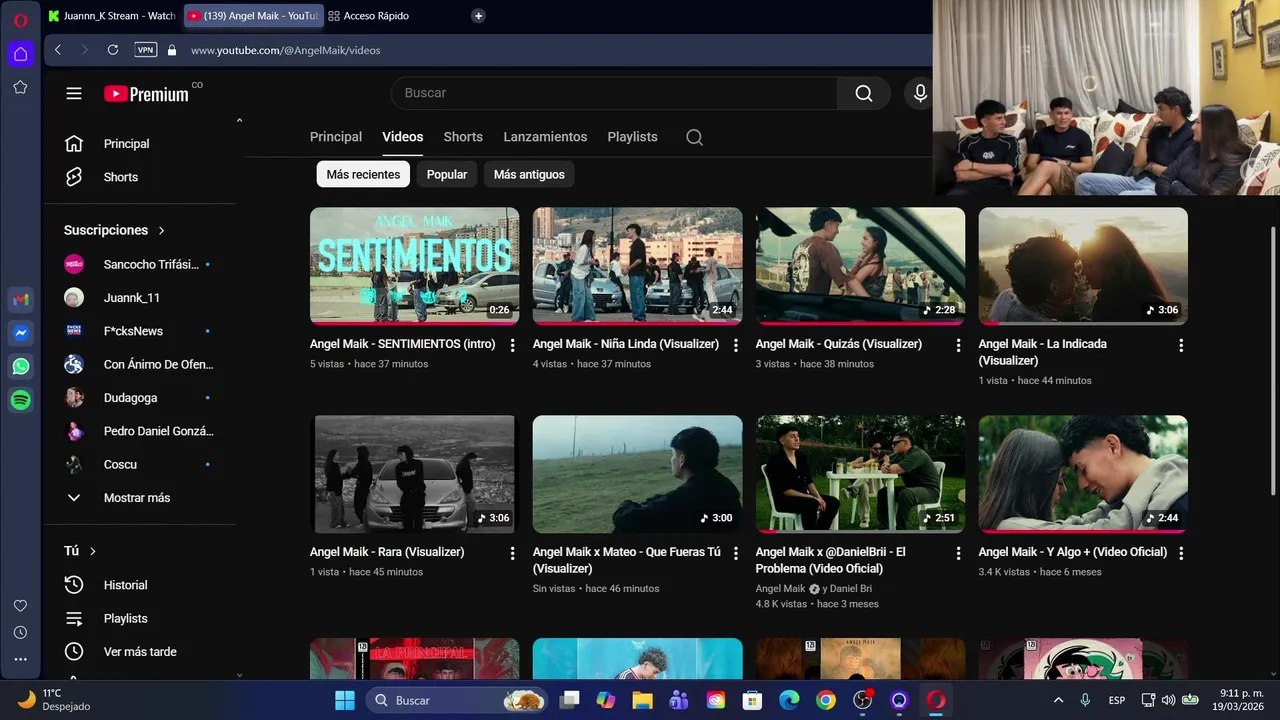Play the Y Algo + video thumbnail
Image resolution: width=1280 pixels, height=720 pixels.
click(1083, 474)
